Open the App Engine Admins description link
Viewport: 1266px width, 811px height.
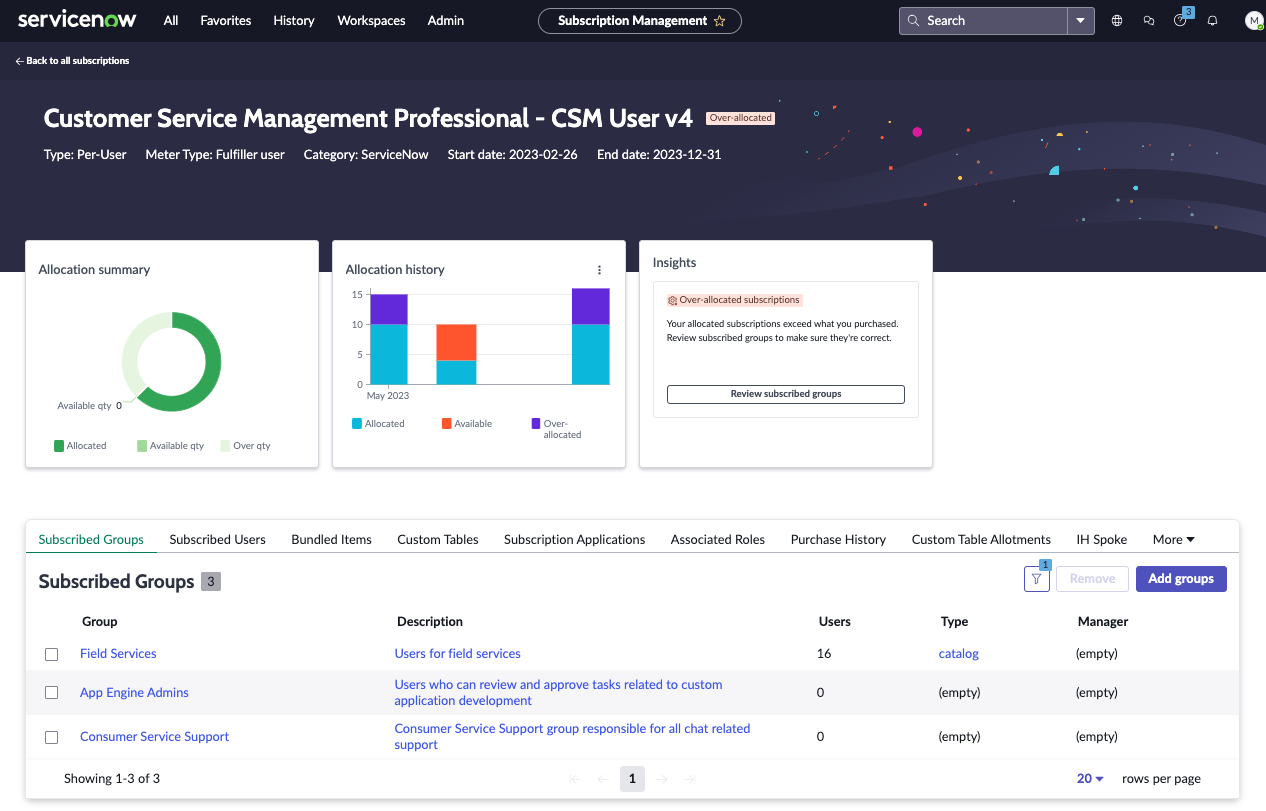pyautogui.click(x=558, y=692)
